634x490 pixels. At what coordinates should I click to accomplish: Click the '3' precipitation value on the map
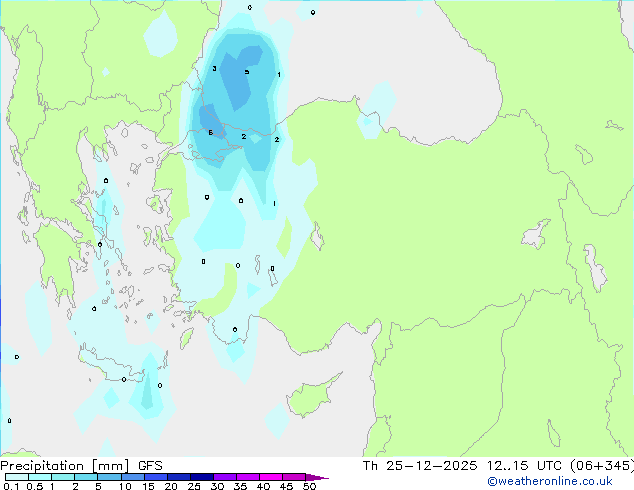[x=214, y=68]
